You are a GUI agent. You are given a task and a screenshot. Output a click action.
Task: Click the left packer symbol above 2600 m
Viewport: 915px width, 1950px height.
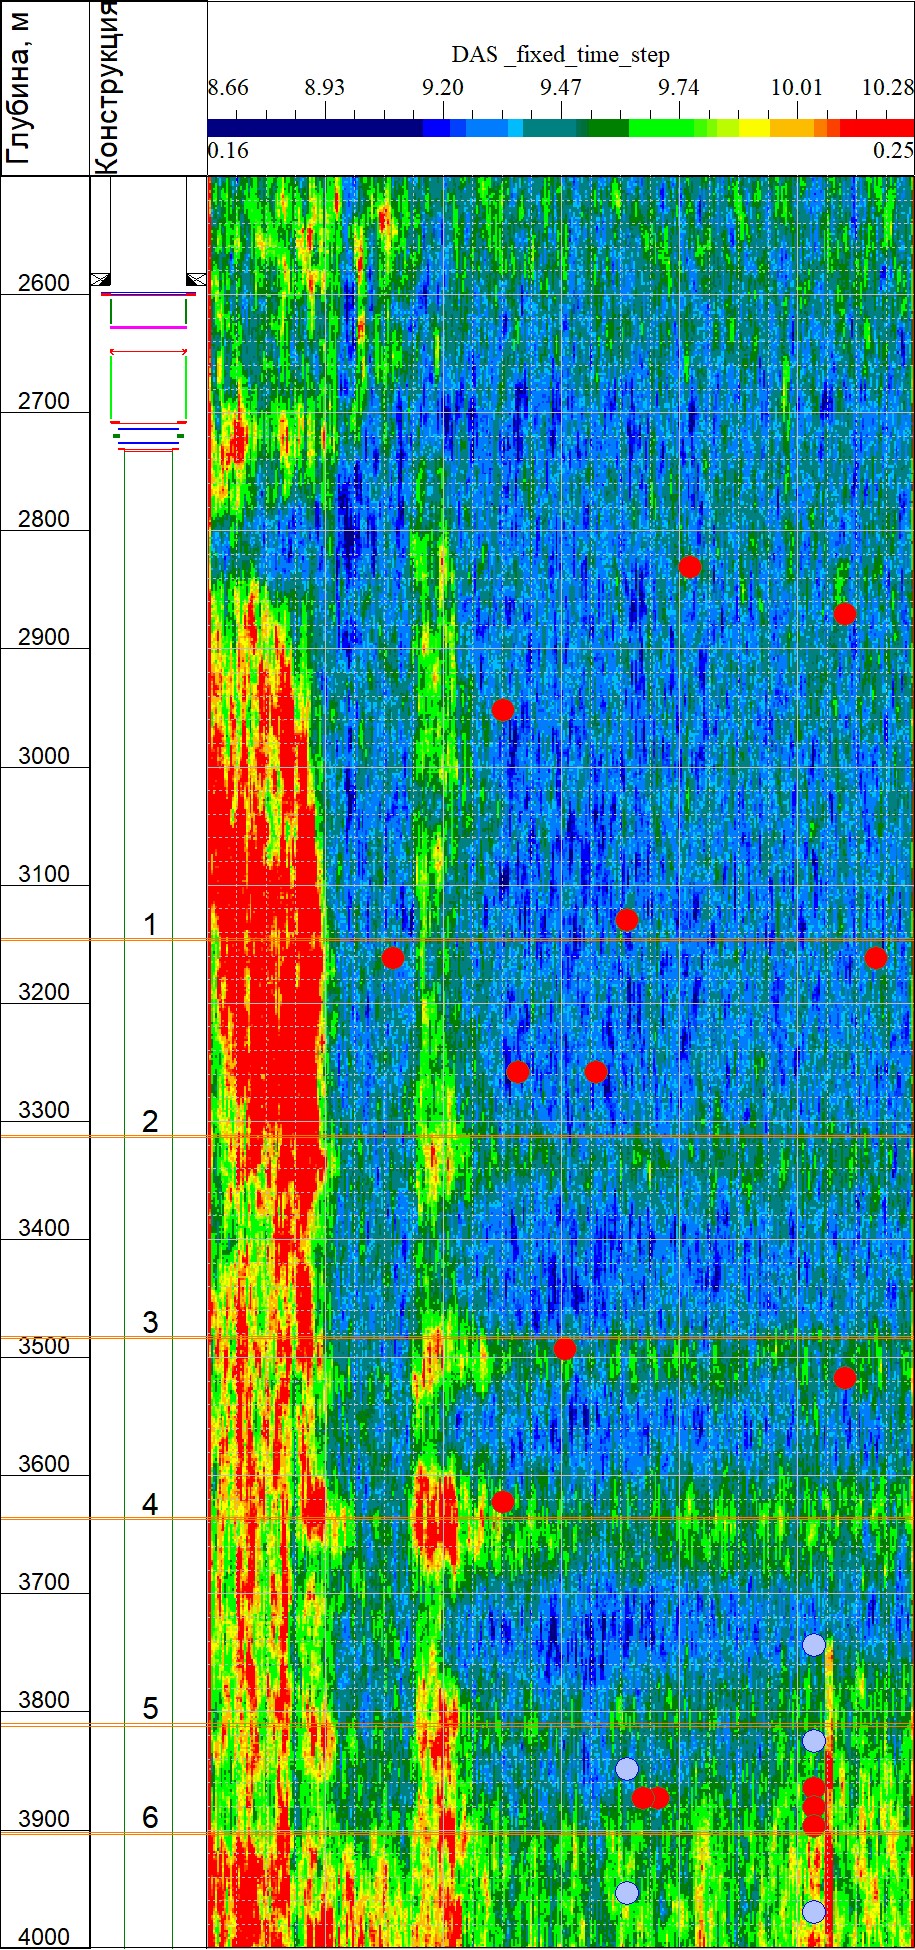[x=100, y=279]
